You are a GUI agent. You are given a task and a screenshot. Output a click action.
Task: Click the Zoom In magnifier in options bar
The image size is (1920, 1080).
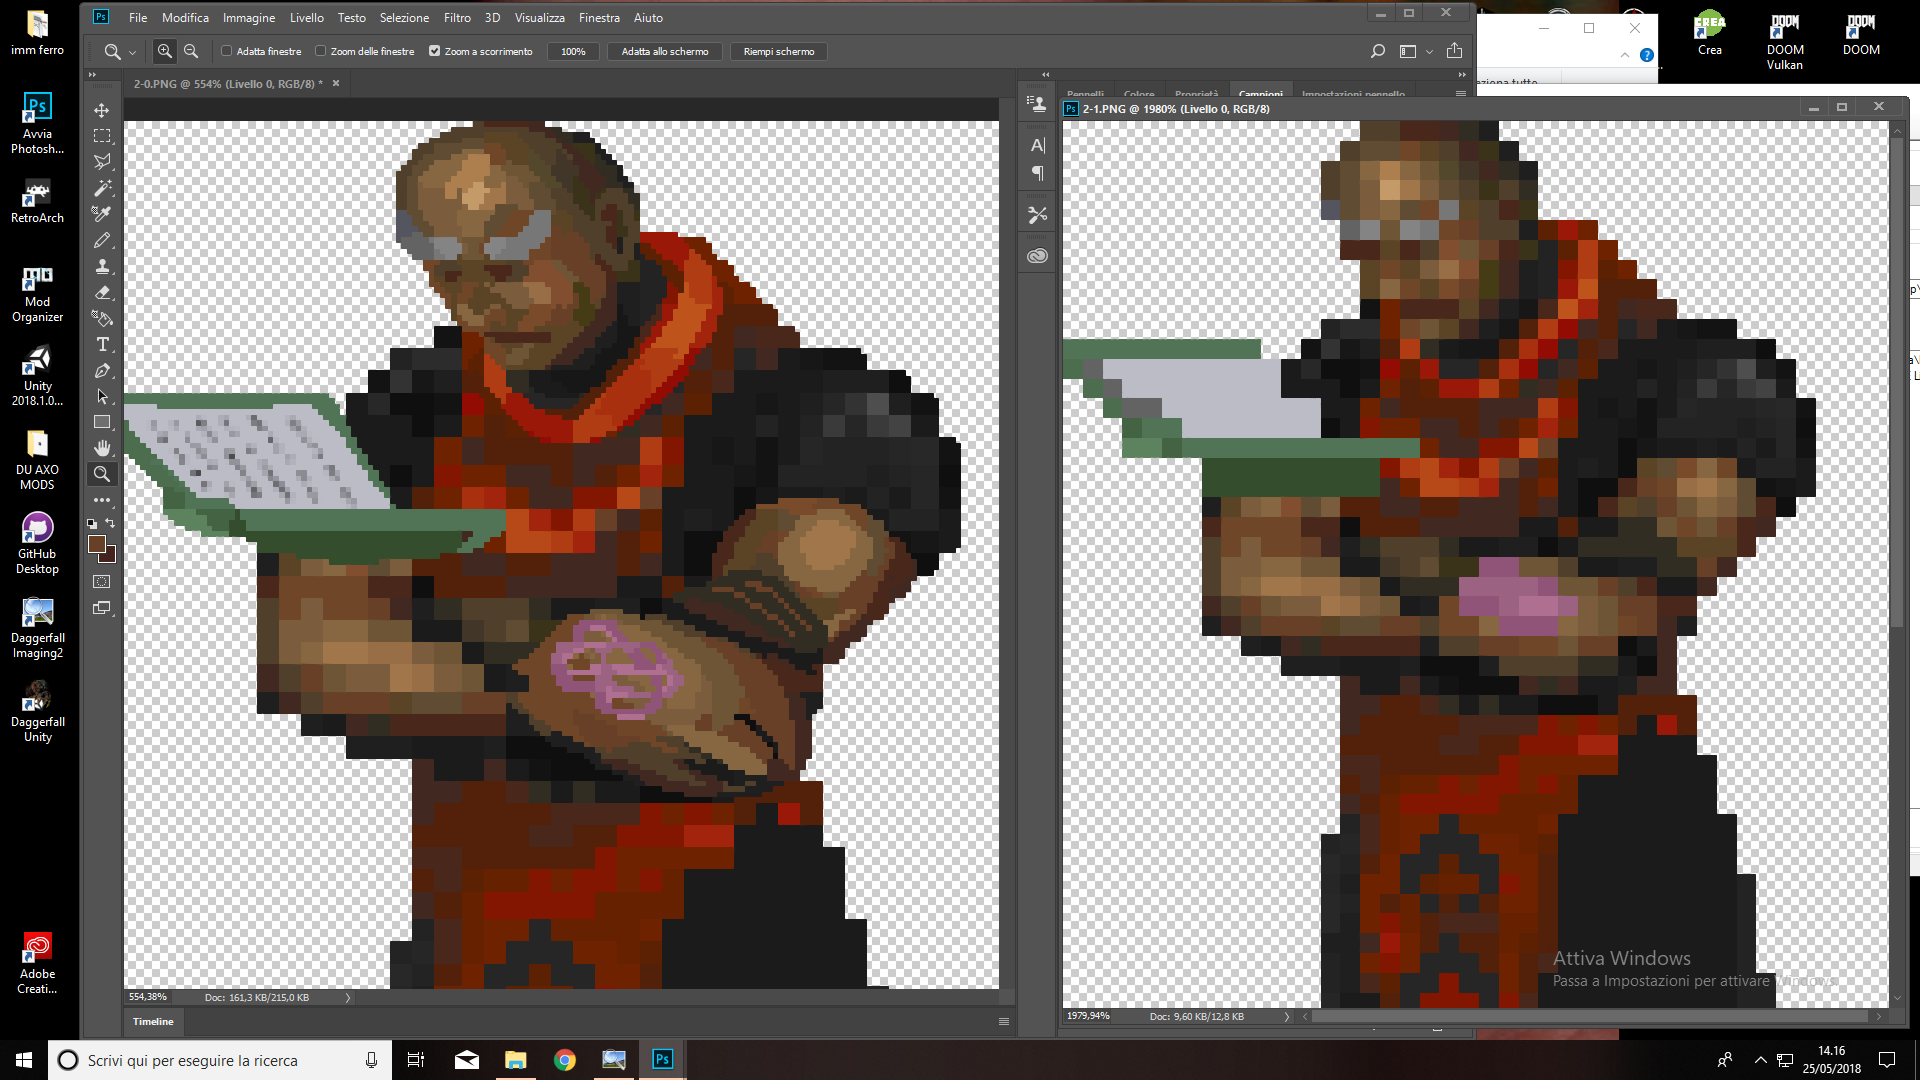(x=165, y=51)
